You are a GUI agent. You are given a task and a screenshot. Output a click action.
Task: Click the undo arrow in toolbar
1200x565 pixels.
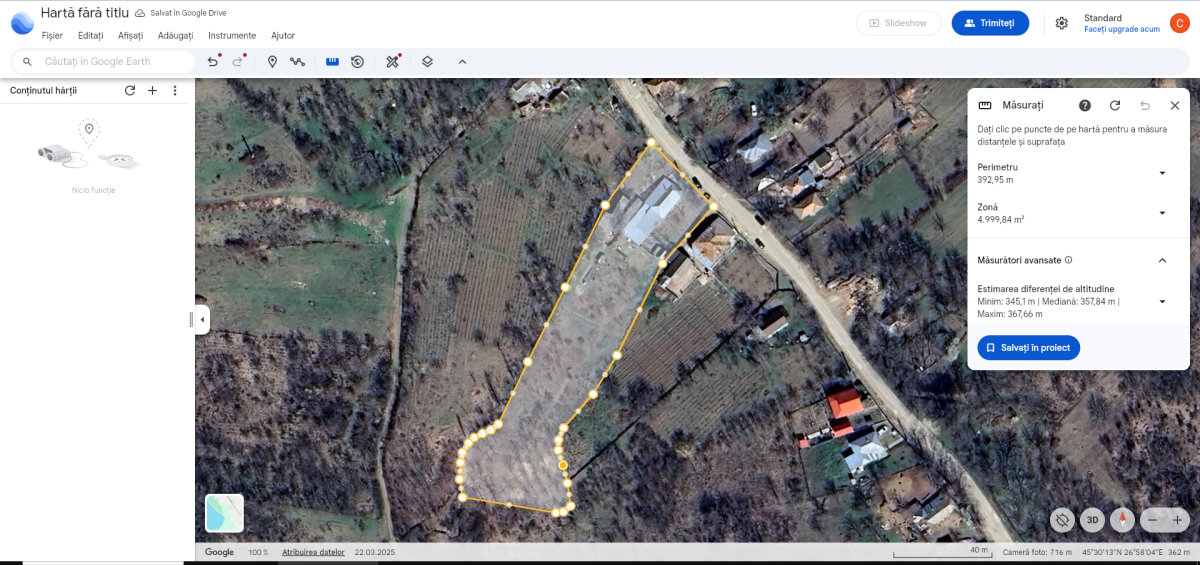(213, 61)
